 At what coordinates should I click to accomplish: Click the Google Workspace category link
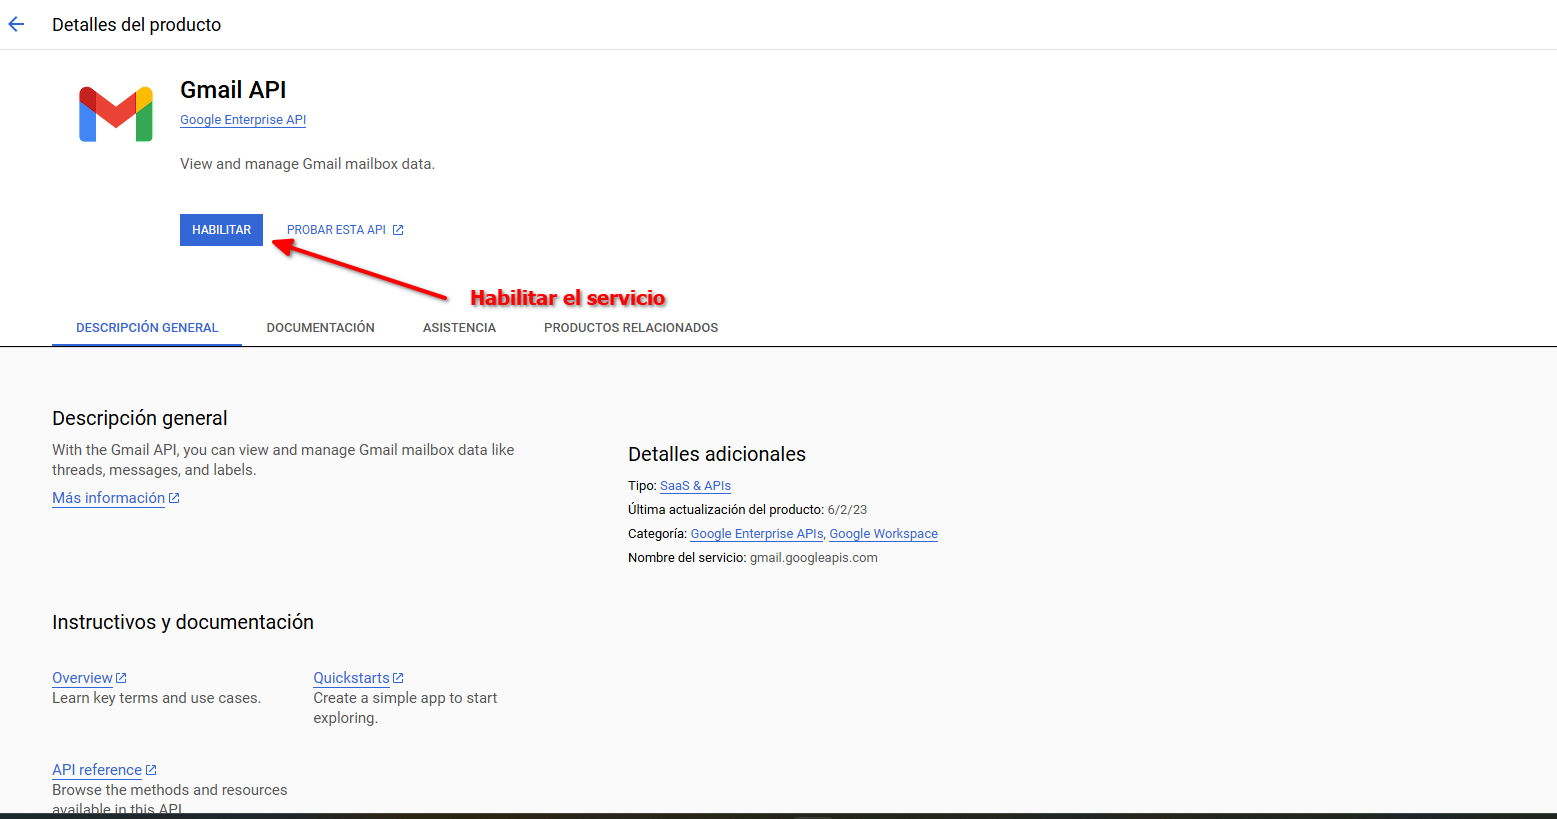(883, 534)
